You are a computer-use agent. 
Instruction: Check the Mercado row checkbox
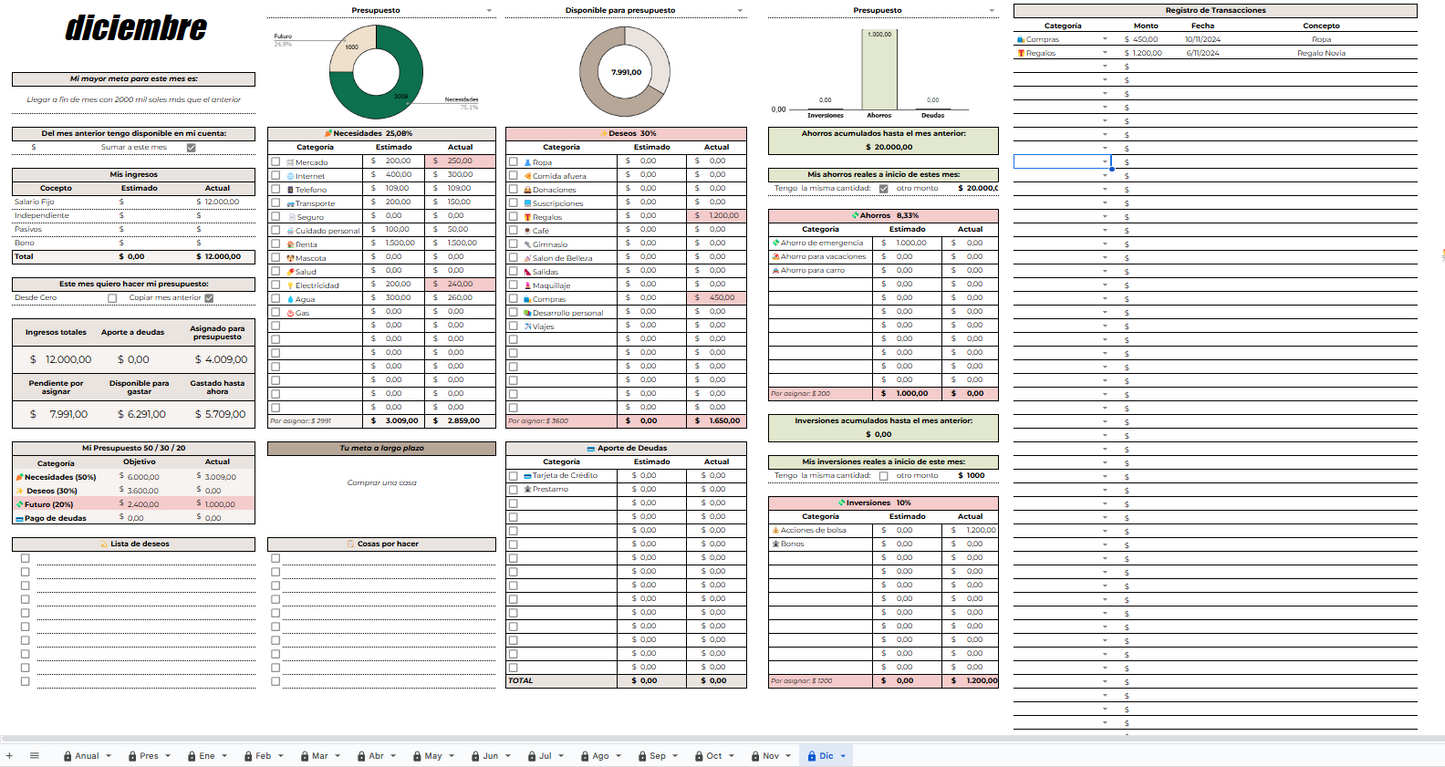[276, 162]
